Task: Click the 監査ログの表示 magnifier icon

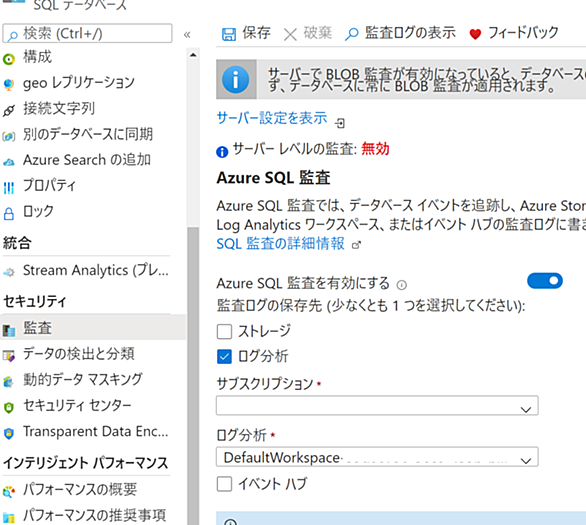Action: 351,34
